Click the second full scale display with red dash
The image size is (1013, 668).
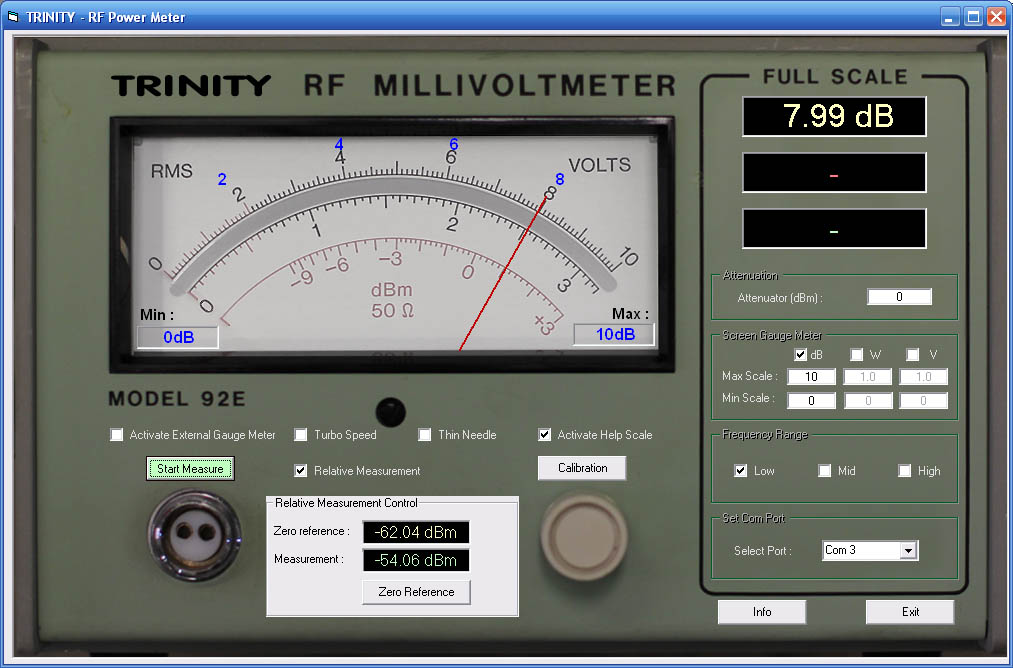coord(834,172)
